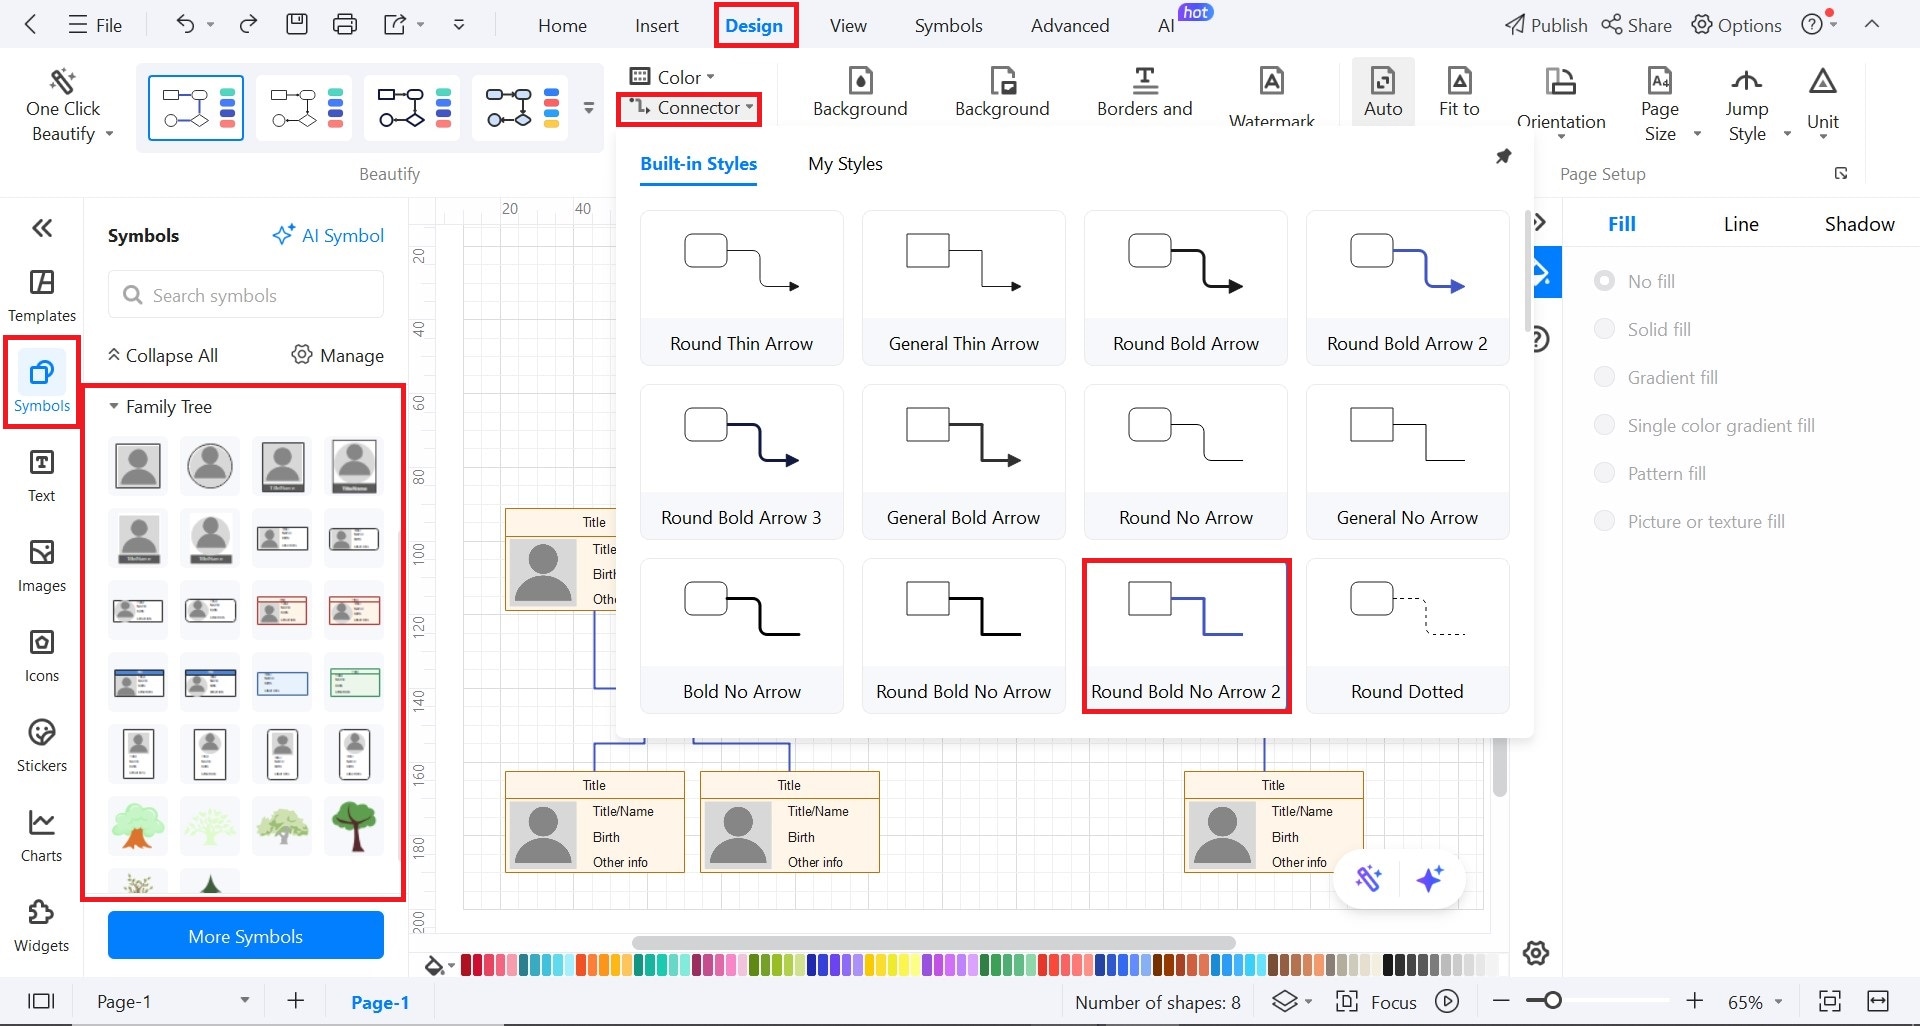Click the fit page icon in status bar
Screen dimensions: 1920x1026
pos(1829,1001)
